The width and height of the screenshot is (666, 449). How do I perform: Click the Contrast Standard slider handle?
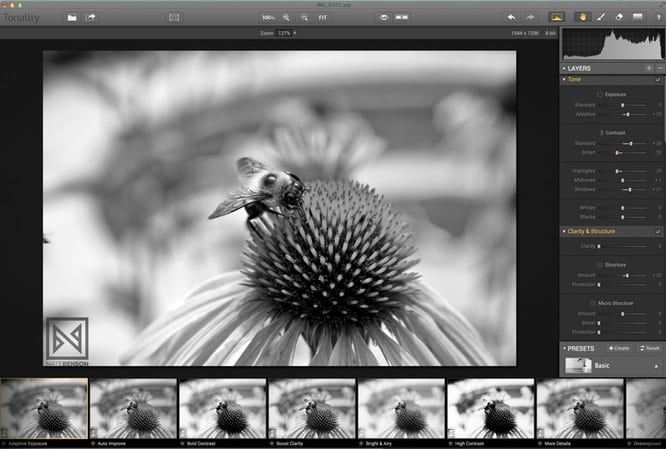click(631, 144)
